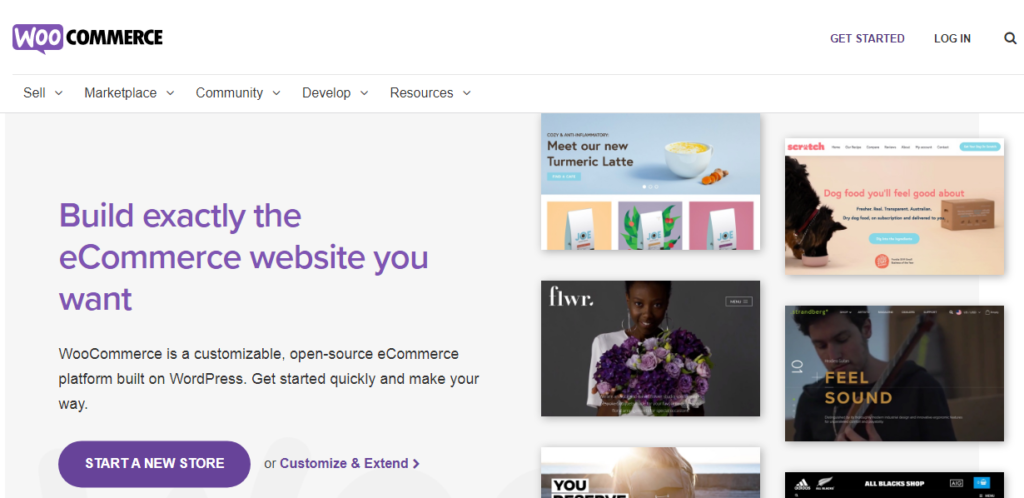Open the Log In link
Image resolution: width=1024 pixels, height=498 pixels.
click(952, 39)
